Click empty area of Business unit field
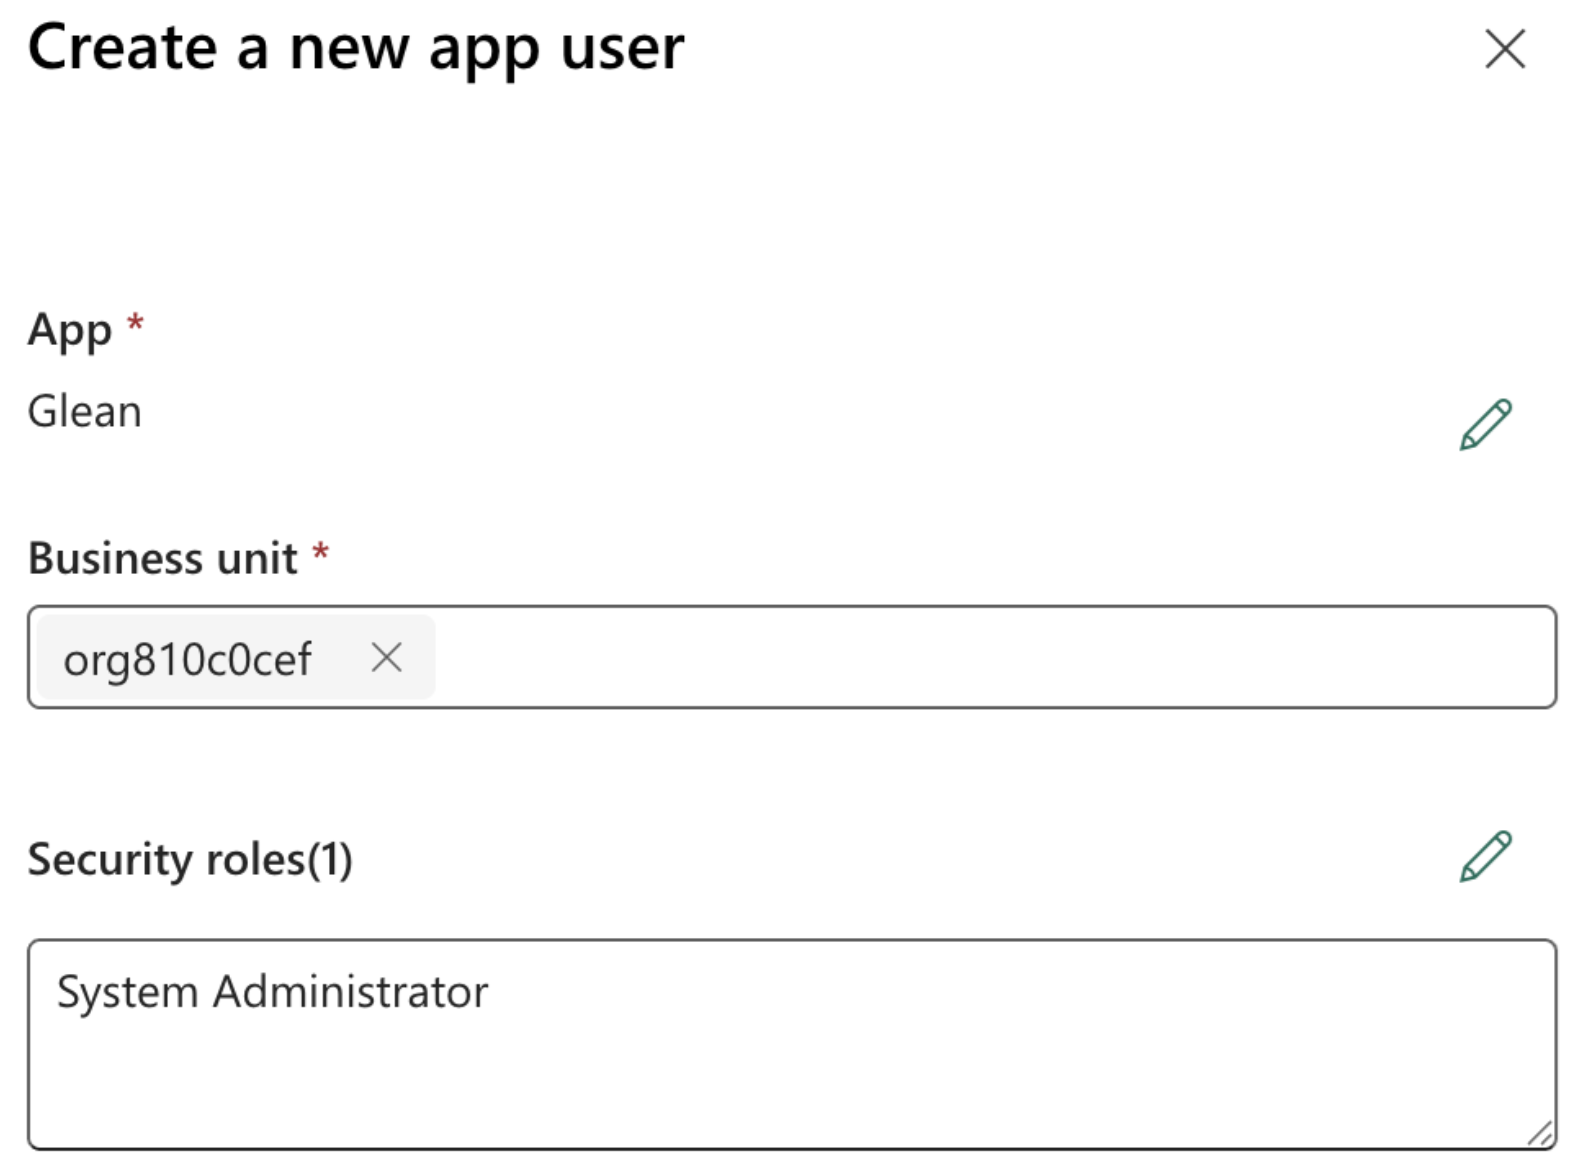 [990, 658]
